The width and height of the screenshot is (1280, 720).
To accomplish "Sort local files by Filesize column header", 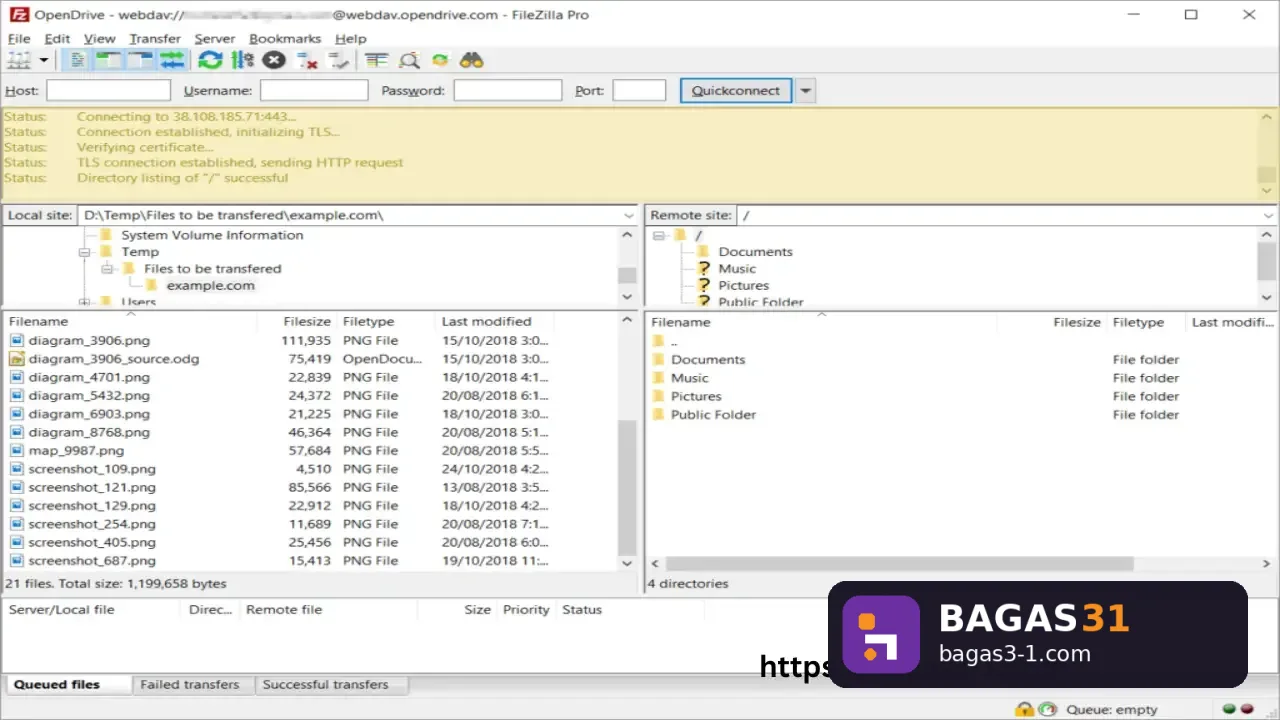I will (296, 322).
